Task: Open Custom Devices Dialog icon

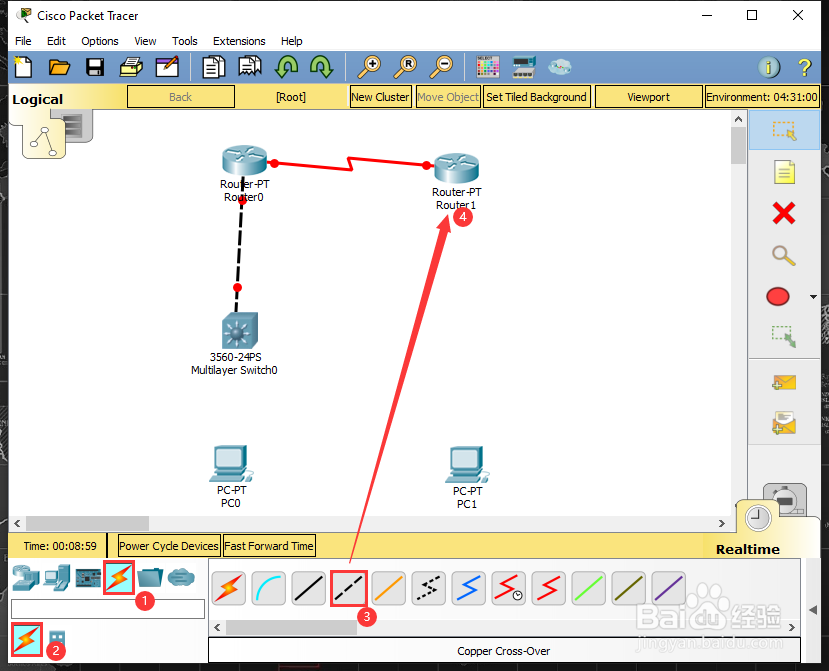Action: pyautogui.click(x=524, y=67)
